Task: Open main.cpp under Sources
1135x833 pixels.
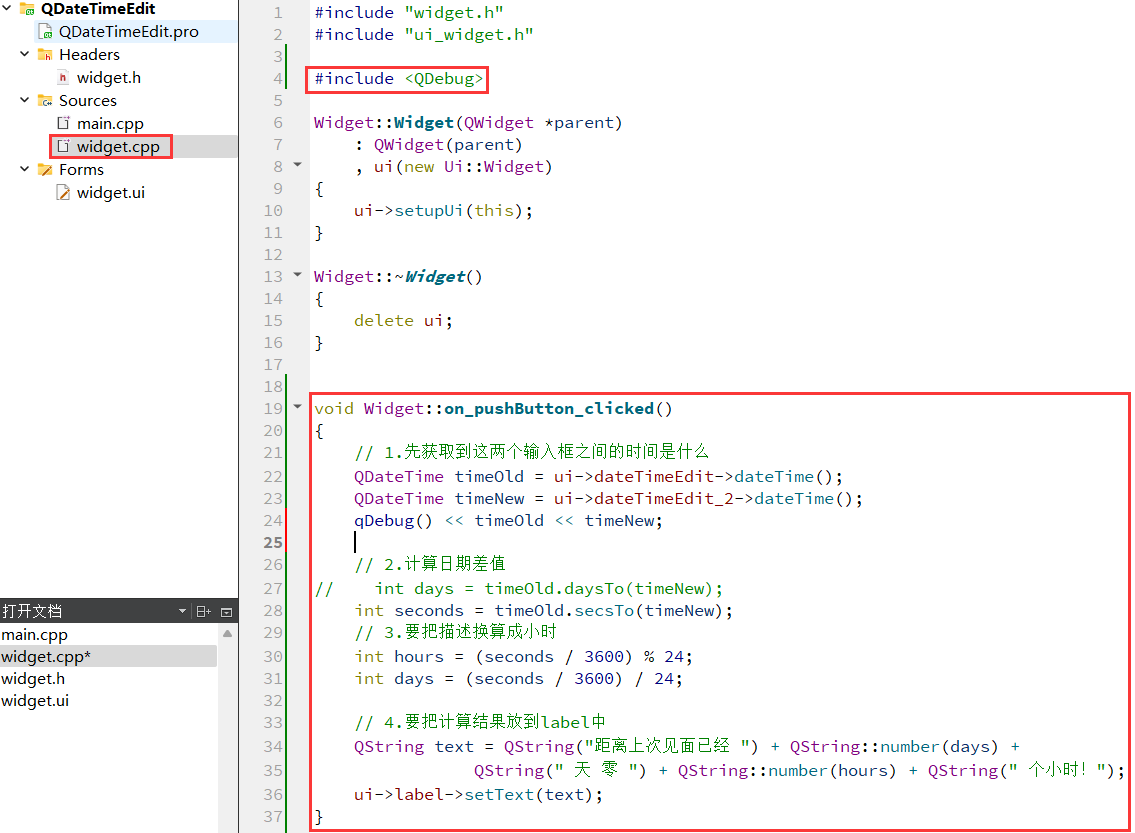Action: pos(110,124)
